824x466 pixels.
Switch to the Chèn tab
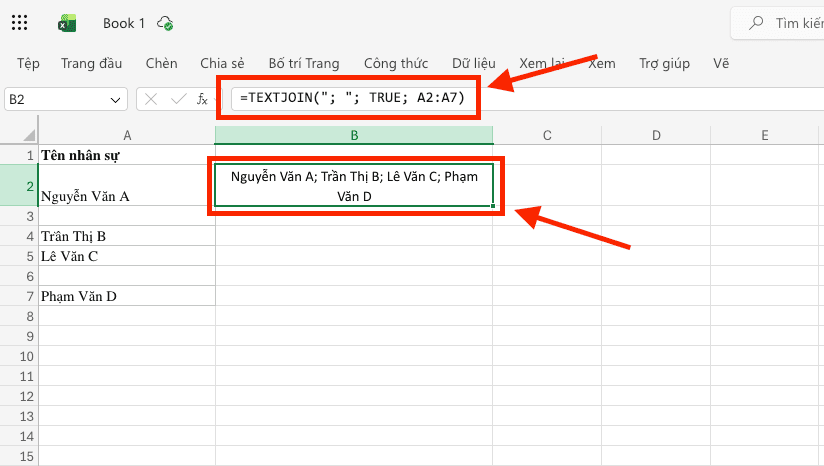click(161, 64)
